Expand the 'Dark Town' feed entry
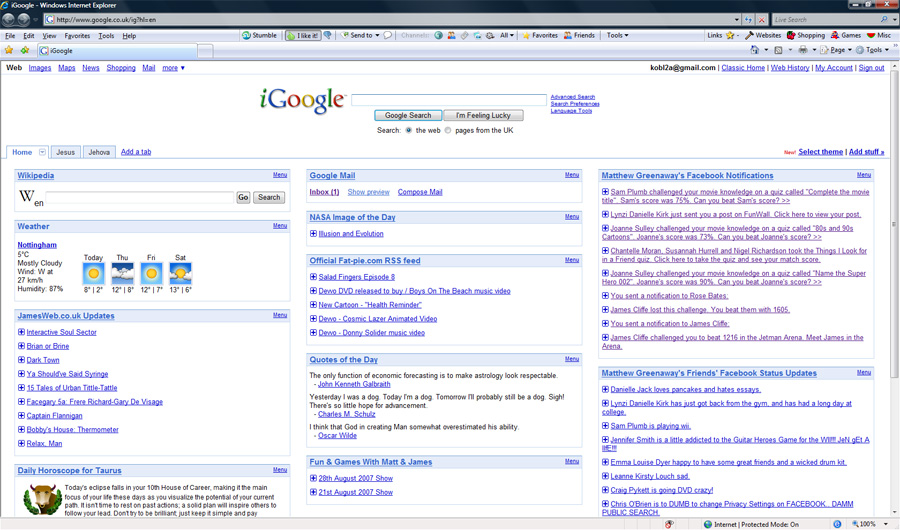 tap(21, 360)
